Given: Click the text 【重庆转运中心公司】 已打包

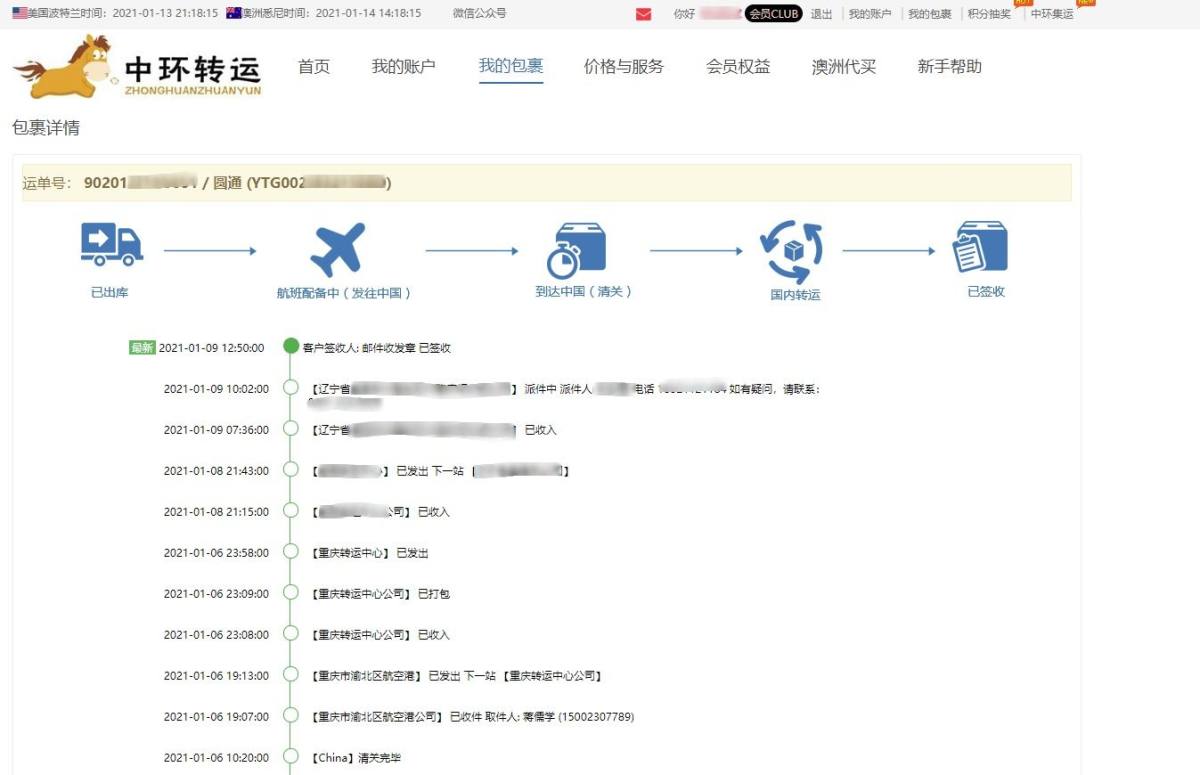Looking at the screenshot, I should pos(381,594).
